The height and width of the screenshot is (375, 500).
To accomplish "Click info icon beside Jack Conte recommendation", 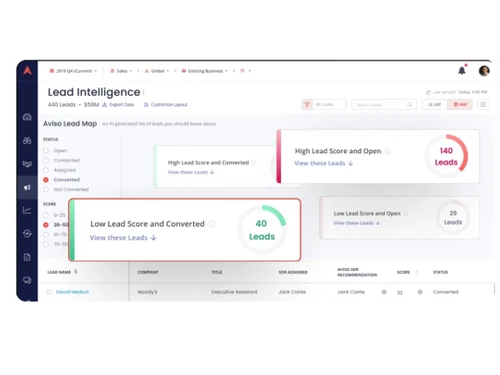I will coord(384,292).
